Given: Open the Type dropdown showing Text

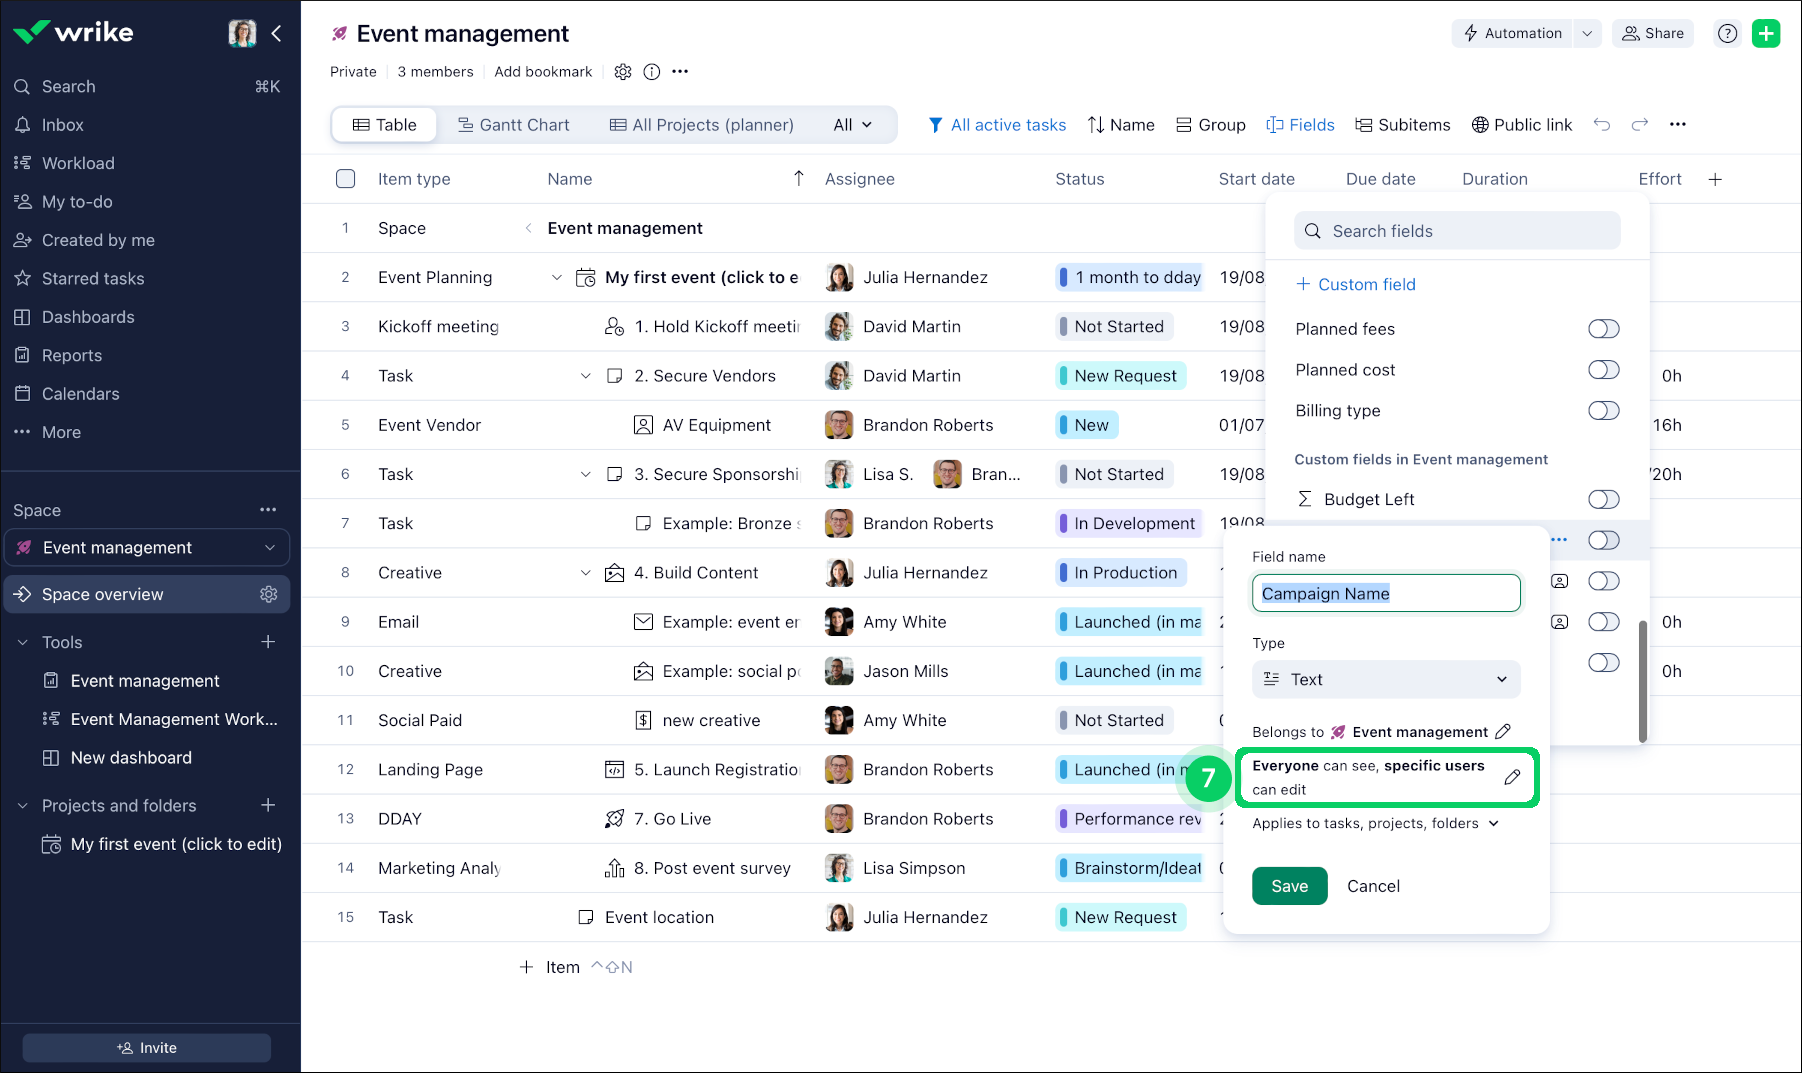Looking at the screenshot, I should [1386, 679].
